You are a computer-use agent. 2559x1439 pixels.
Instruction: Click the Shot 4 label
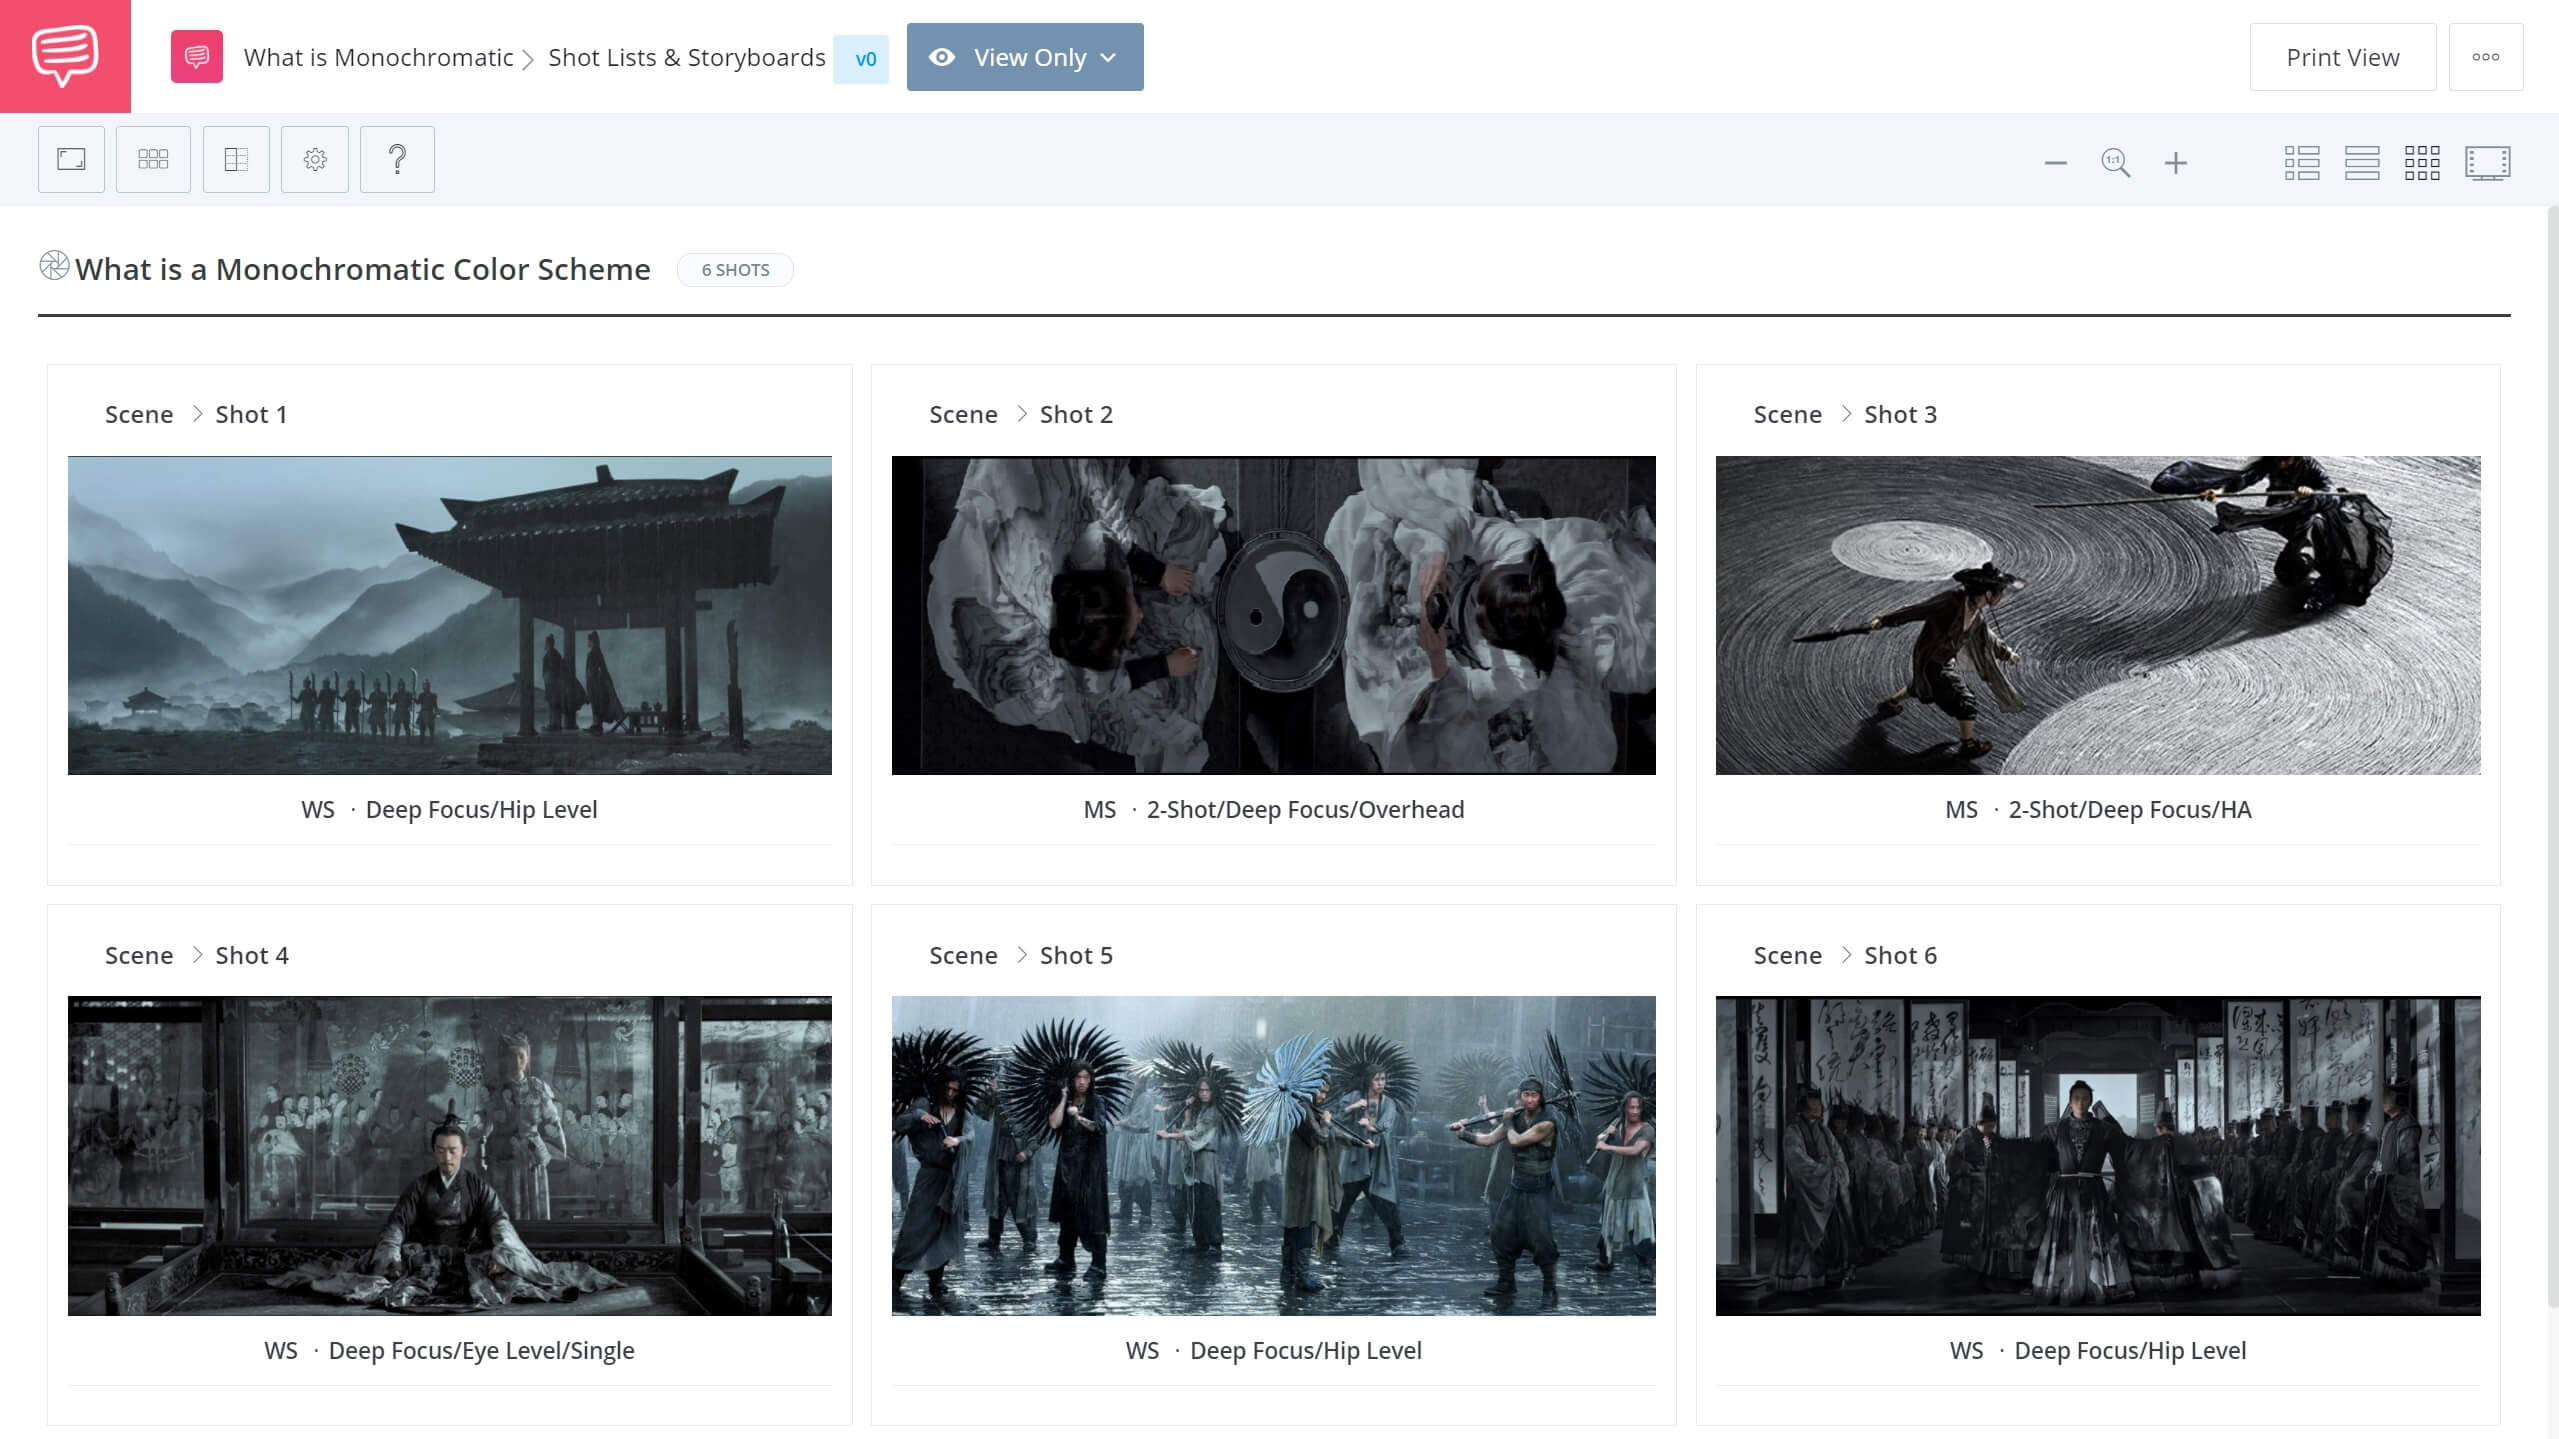coord(252,955)
